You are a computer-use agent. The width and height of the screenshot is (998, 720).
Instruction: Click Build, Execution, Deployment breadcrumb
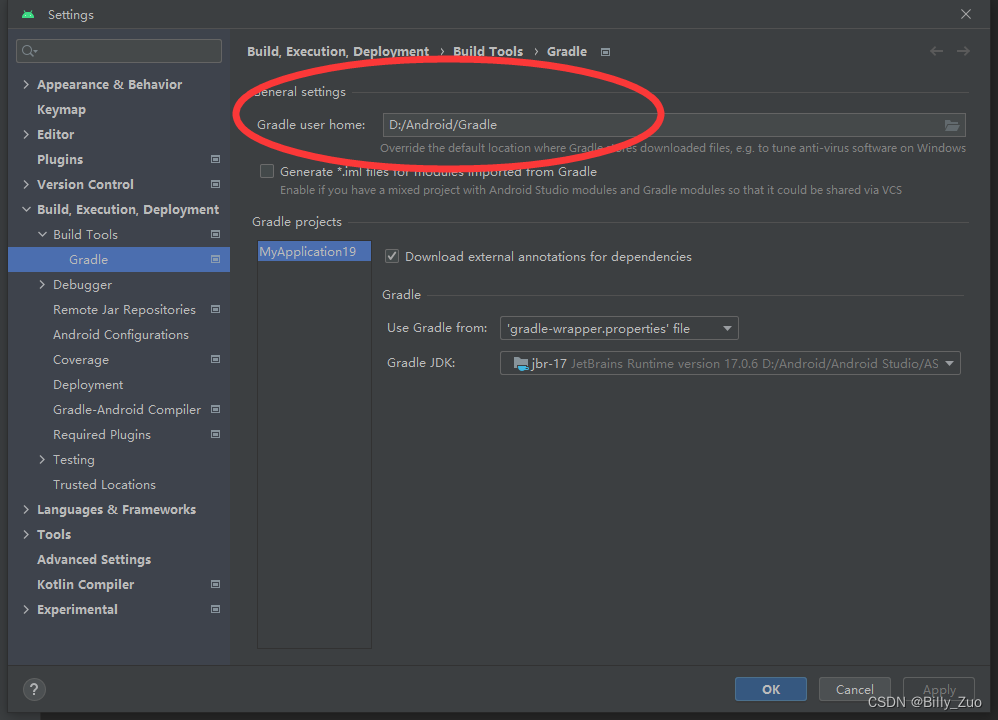pyautogui.click(x=338, y=52)
